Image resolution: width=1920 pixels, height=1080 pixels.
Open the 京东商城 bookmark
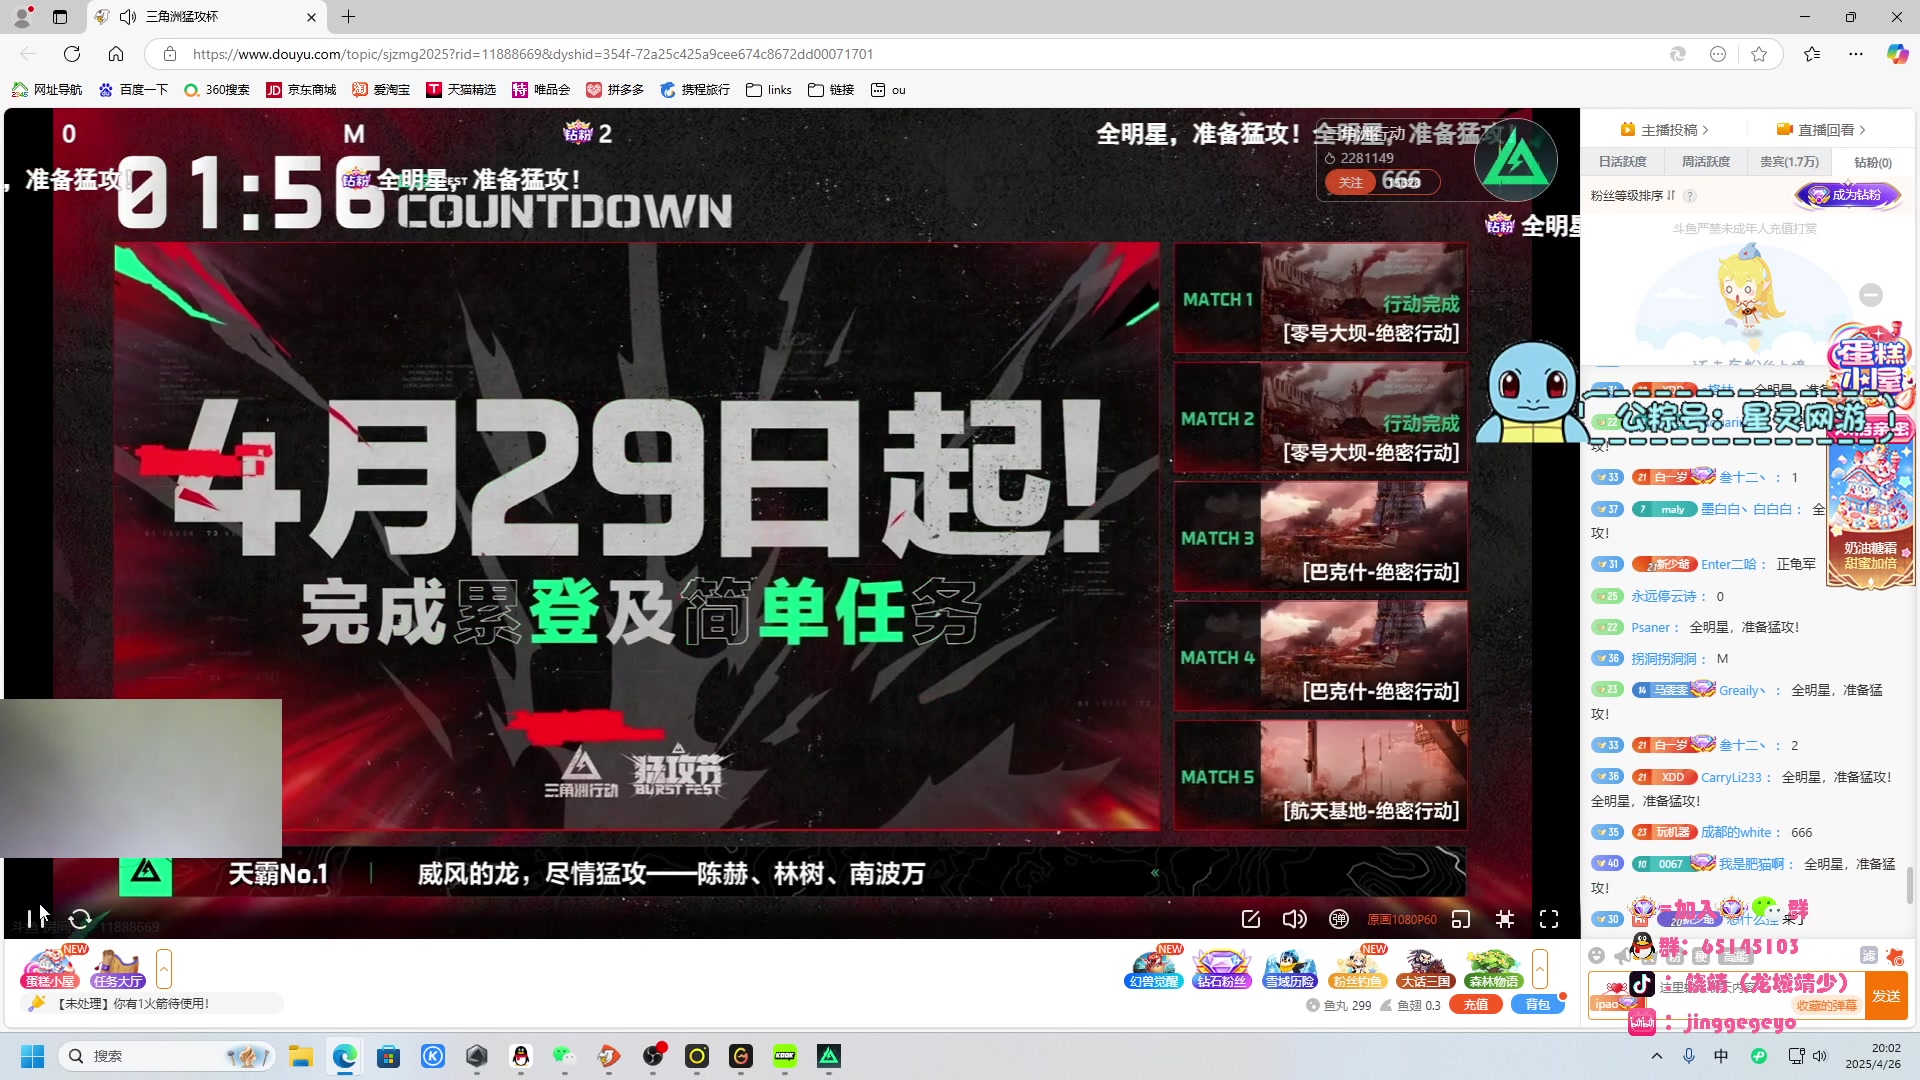click(x=301, y=90)
